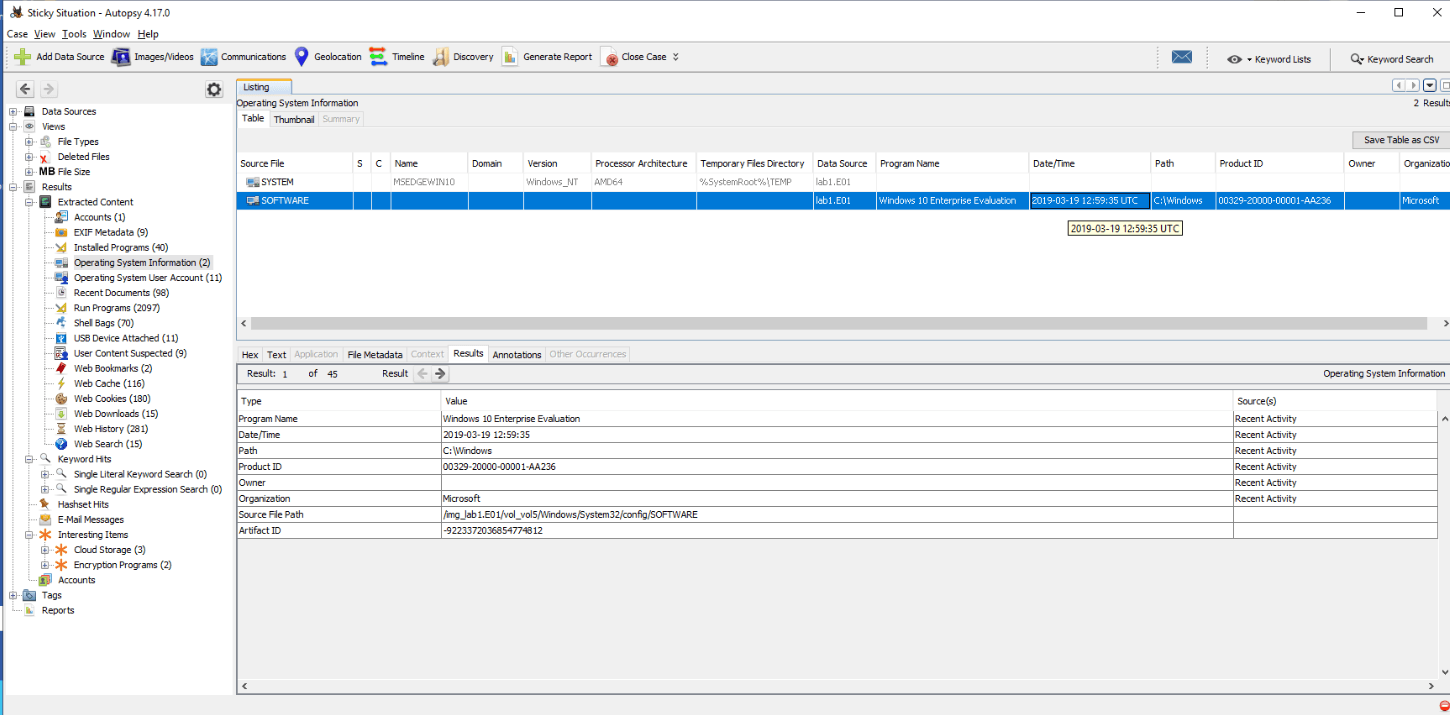Select USB Device Attached (11) node

(x=126, y=338)
